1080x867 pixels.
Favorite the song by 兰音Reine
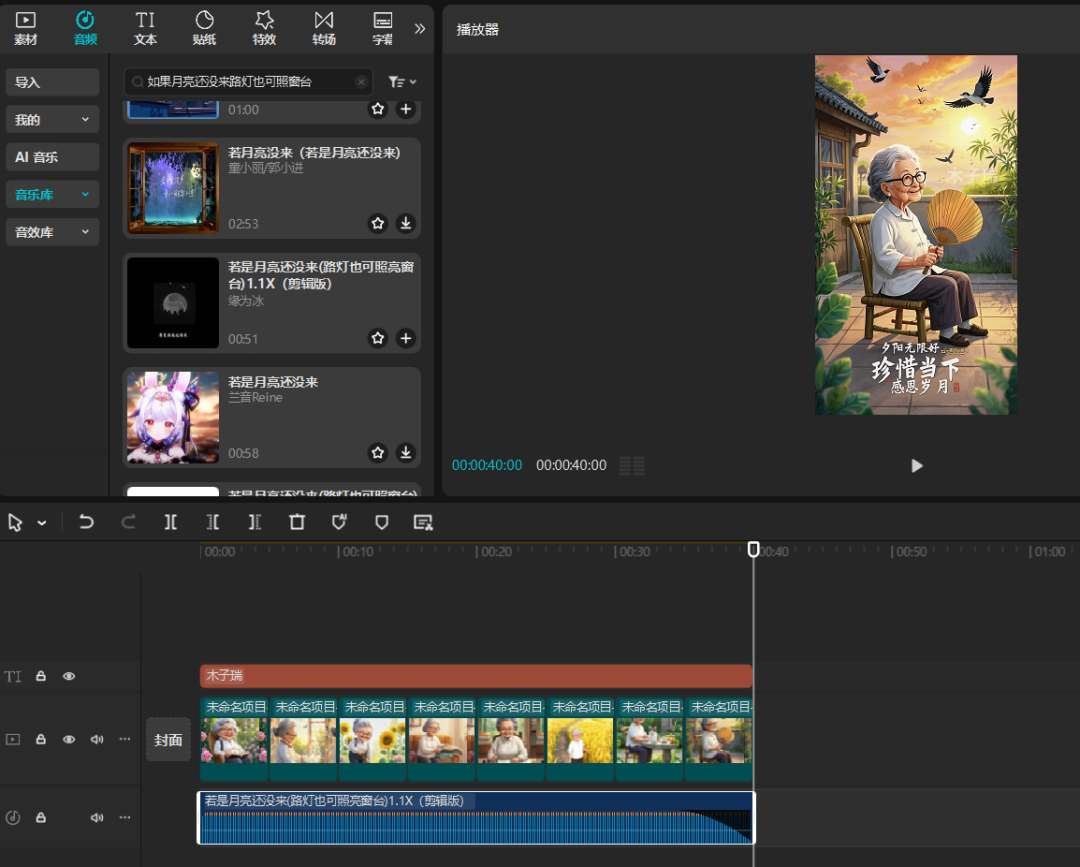(x=378, y=453)
